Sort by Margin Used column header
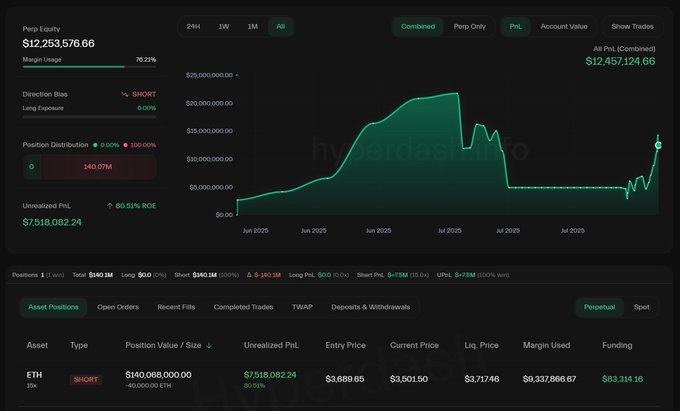 [x=546, y=346]
